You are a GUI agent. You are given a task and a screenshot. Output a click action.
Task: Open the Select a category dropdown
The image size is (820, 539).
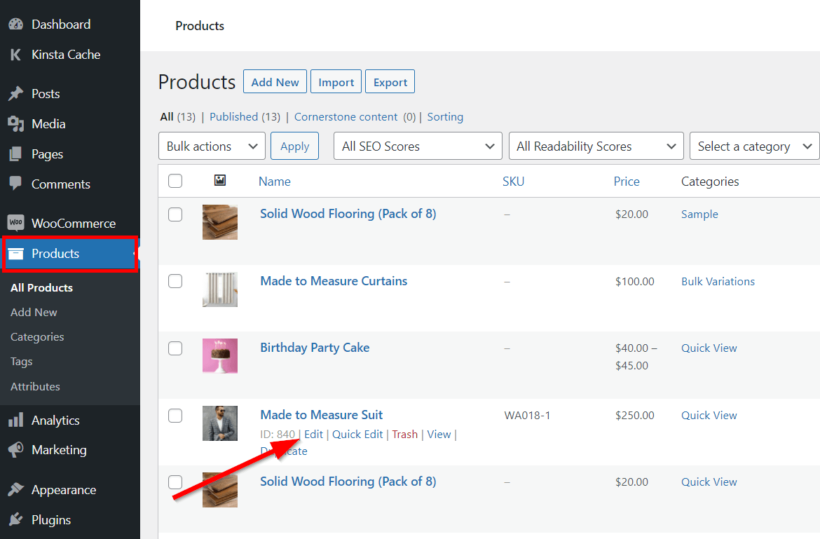[755, 146]
